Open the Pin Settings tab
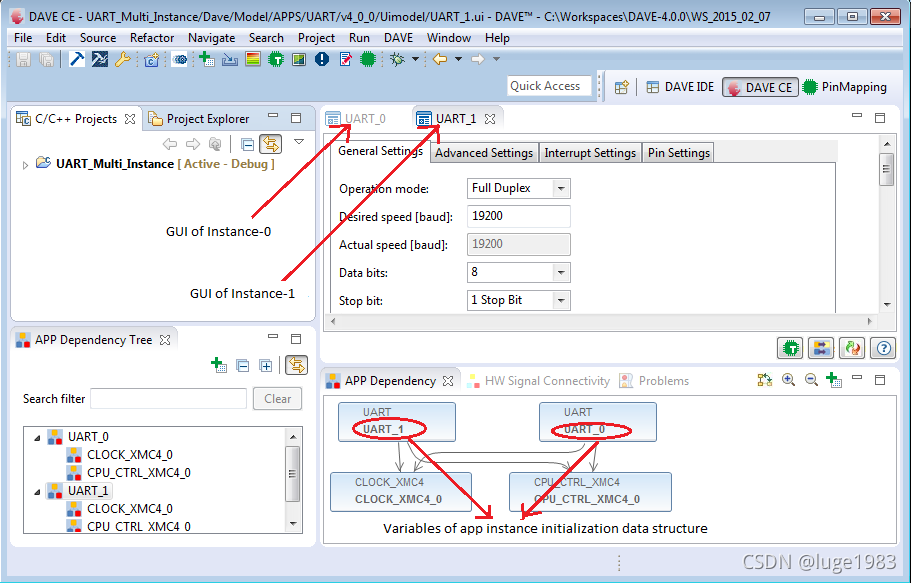Image resolution: width=911 pixels, height=583 pixels. (679, 153)
